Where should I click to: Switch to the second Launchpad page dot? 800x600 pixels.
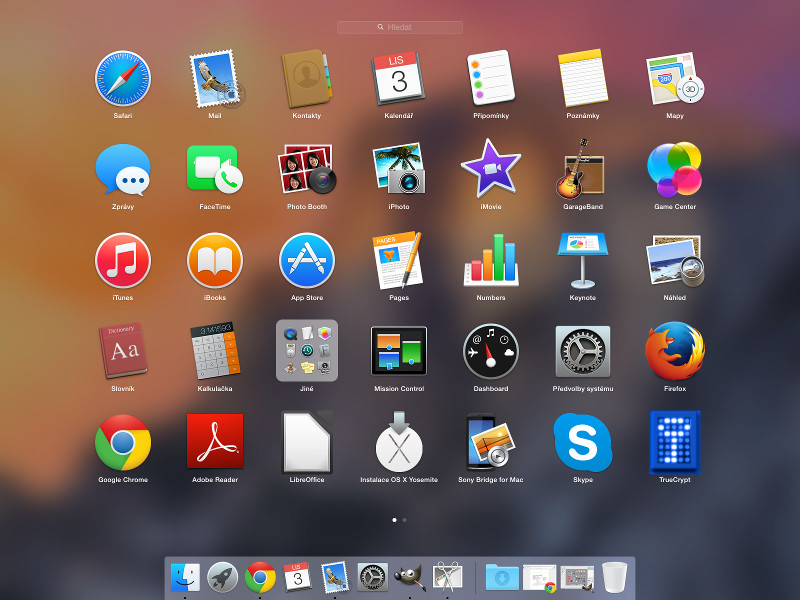[405, 520]
